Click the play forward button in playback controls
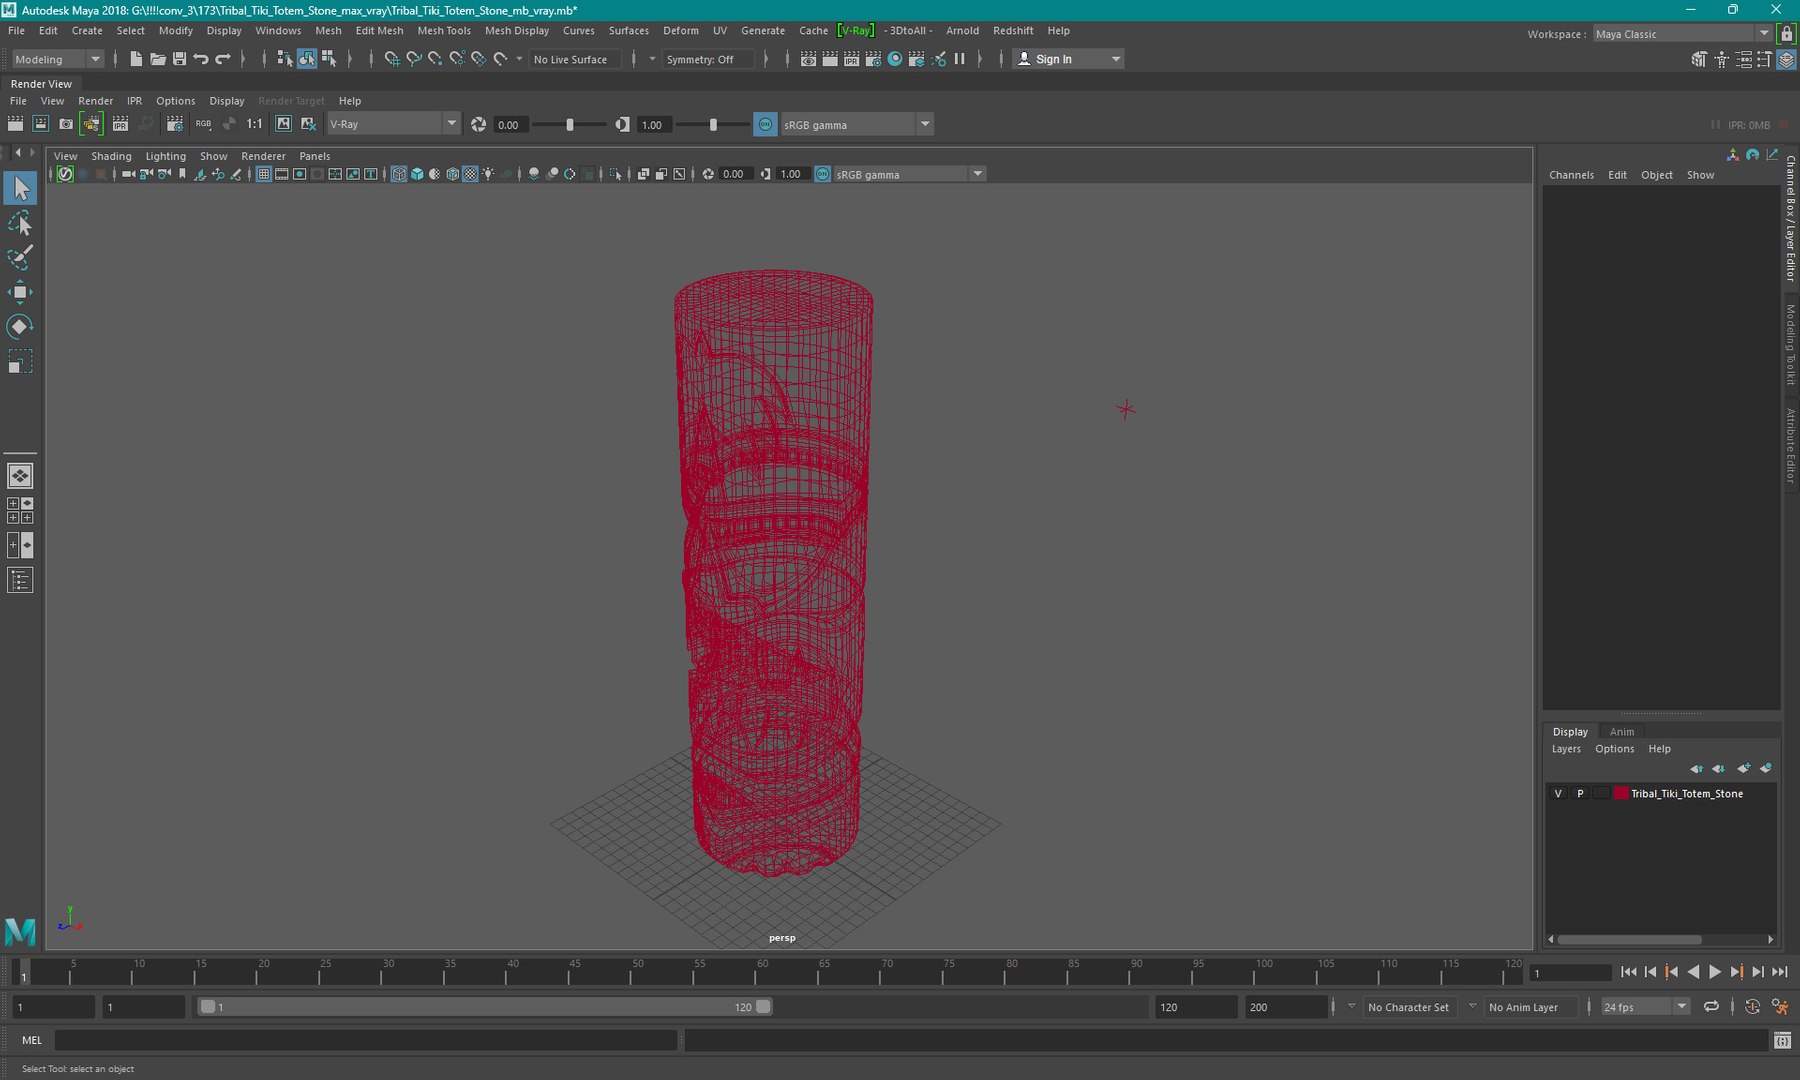Viewport: 1800px width, 1080px height. coord(1715,972)
